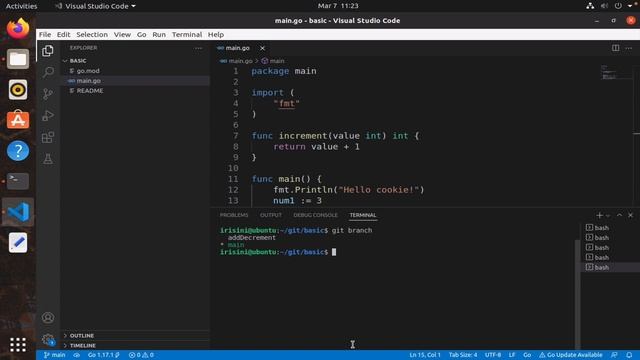Open the Terminal menu
The width and height of the screenshot is (640, 360).
pos(187,35)
